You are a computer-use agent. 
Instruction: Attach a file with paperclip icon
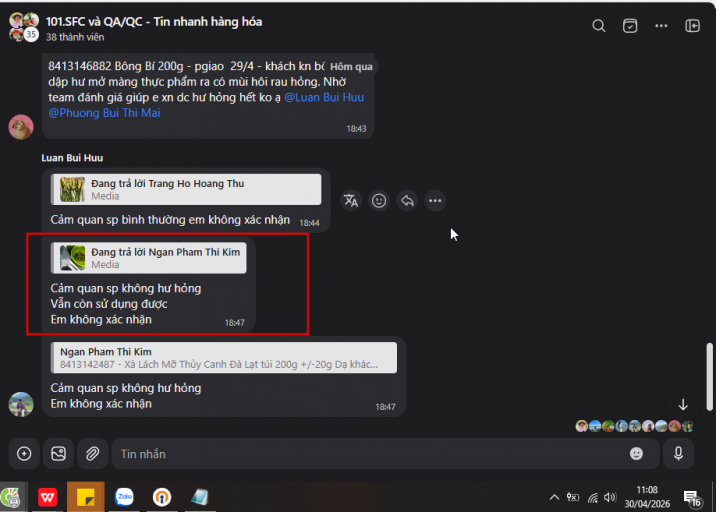(x=93, y=454)
